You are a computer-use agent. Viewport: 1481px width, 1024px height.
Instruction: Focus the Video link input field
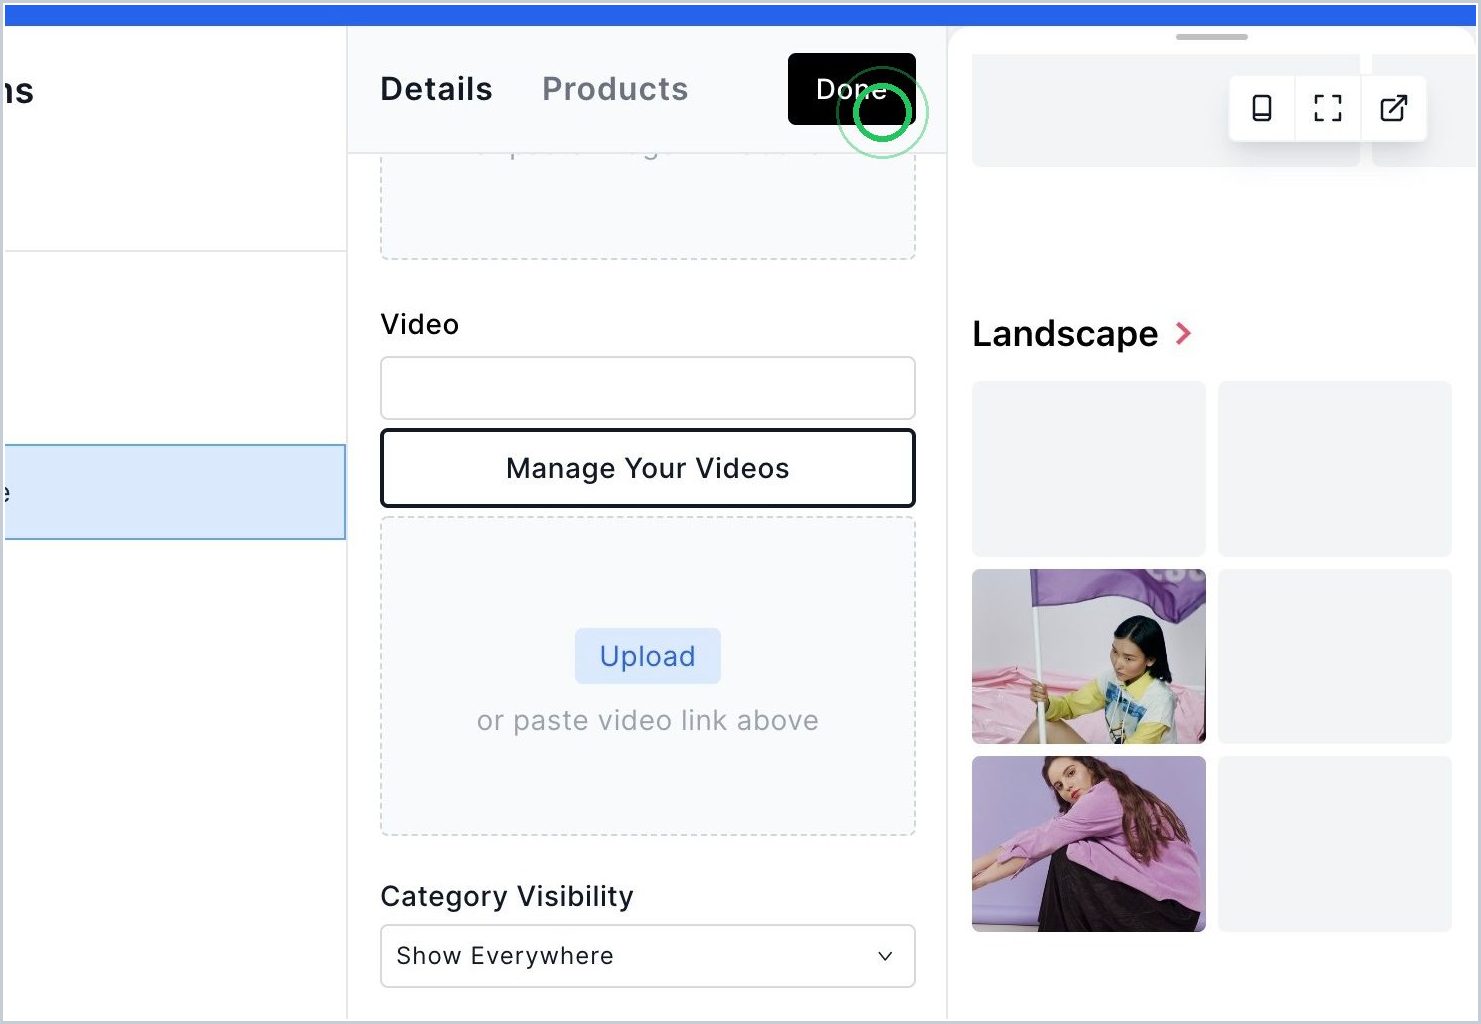coord(648,388)
